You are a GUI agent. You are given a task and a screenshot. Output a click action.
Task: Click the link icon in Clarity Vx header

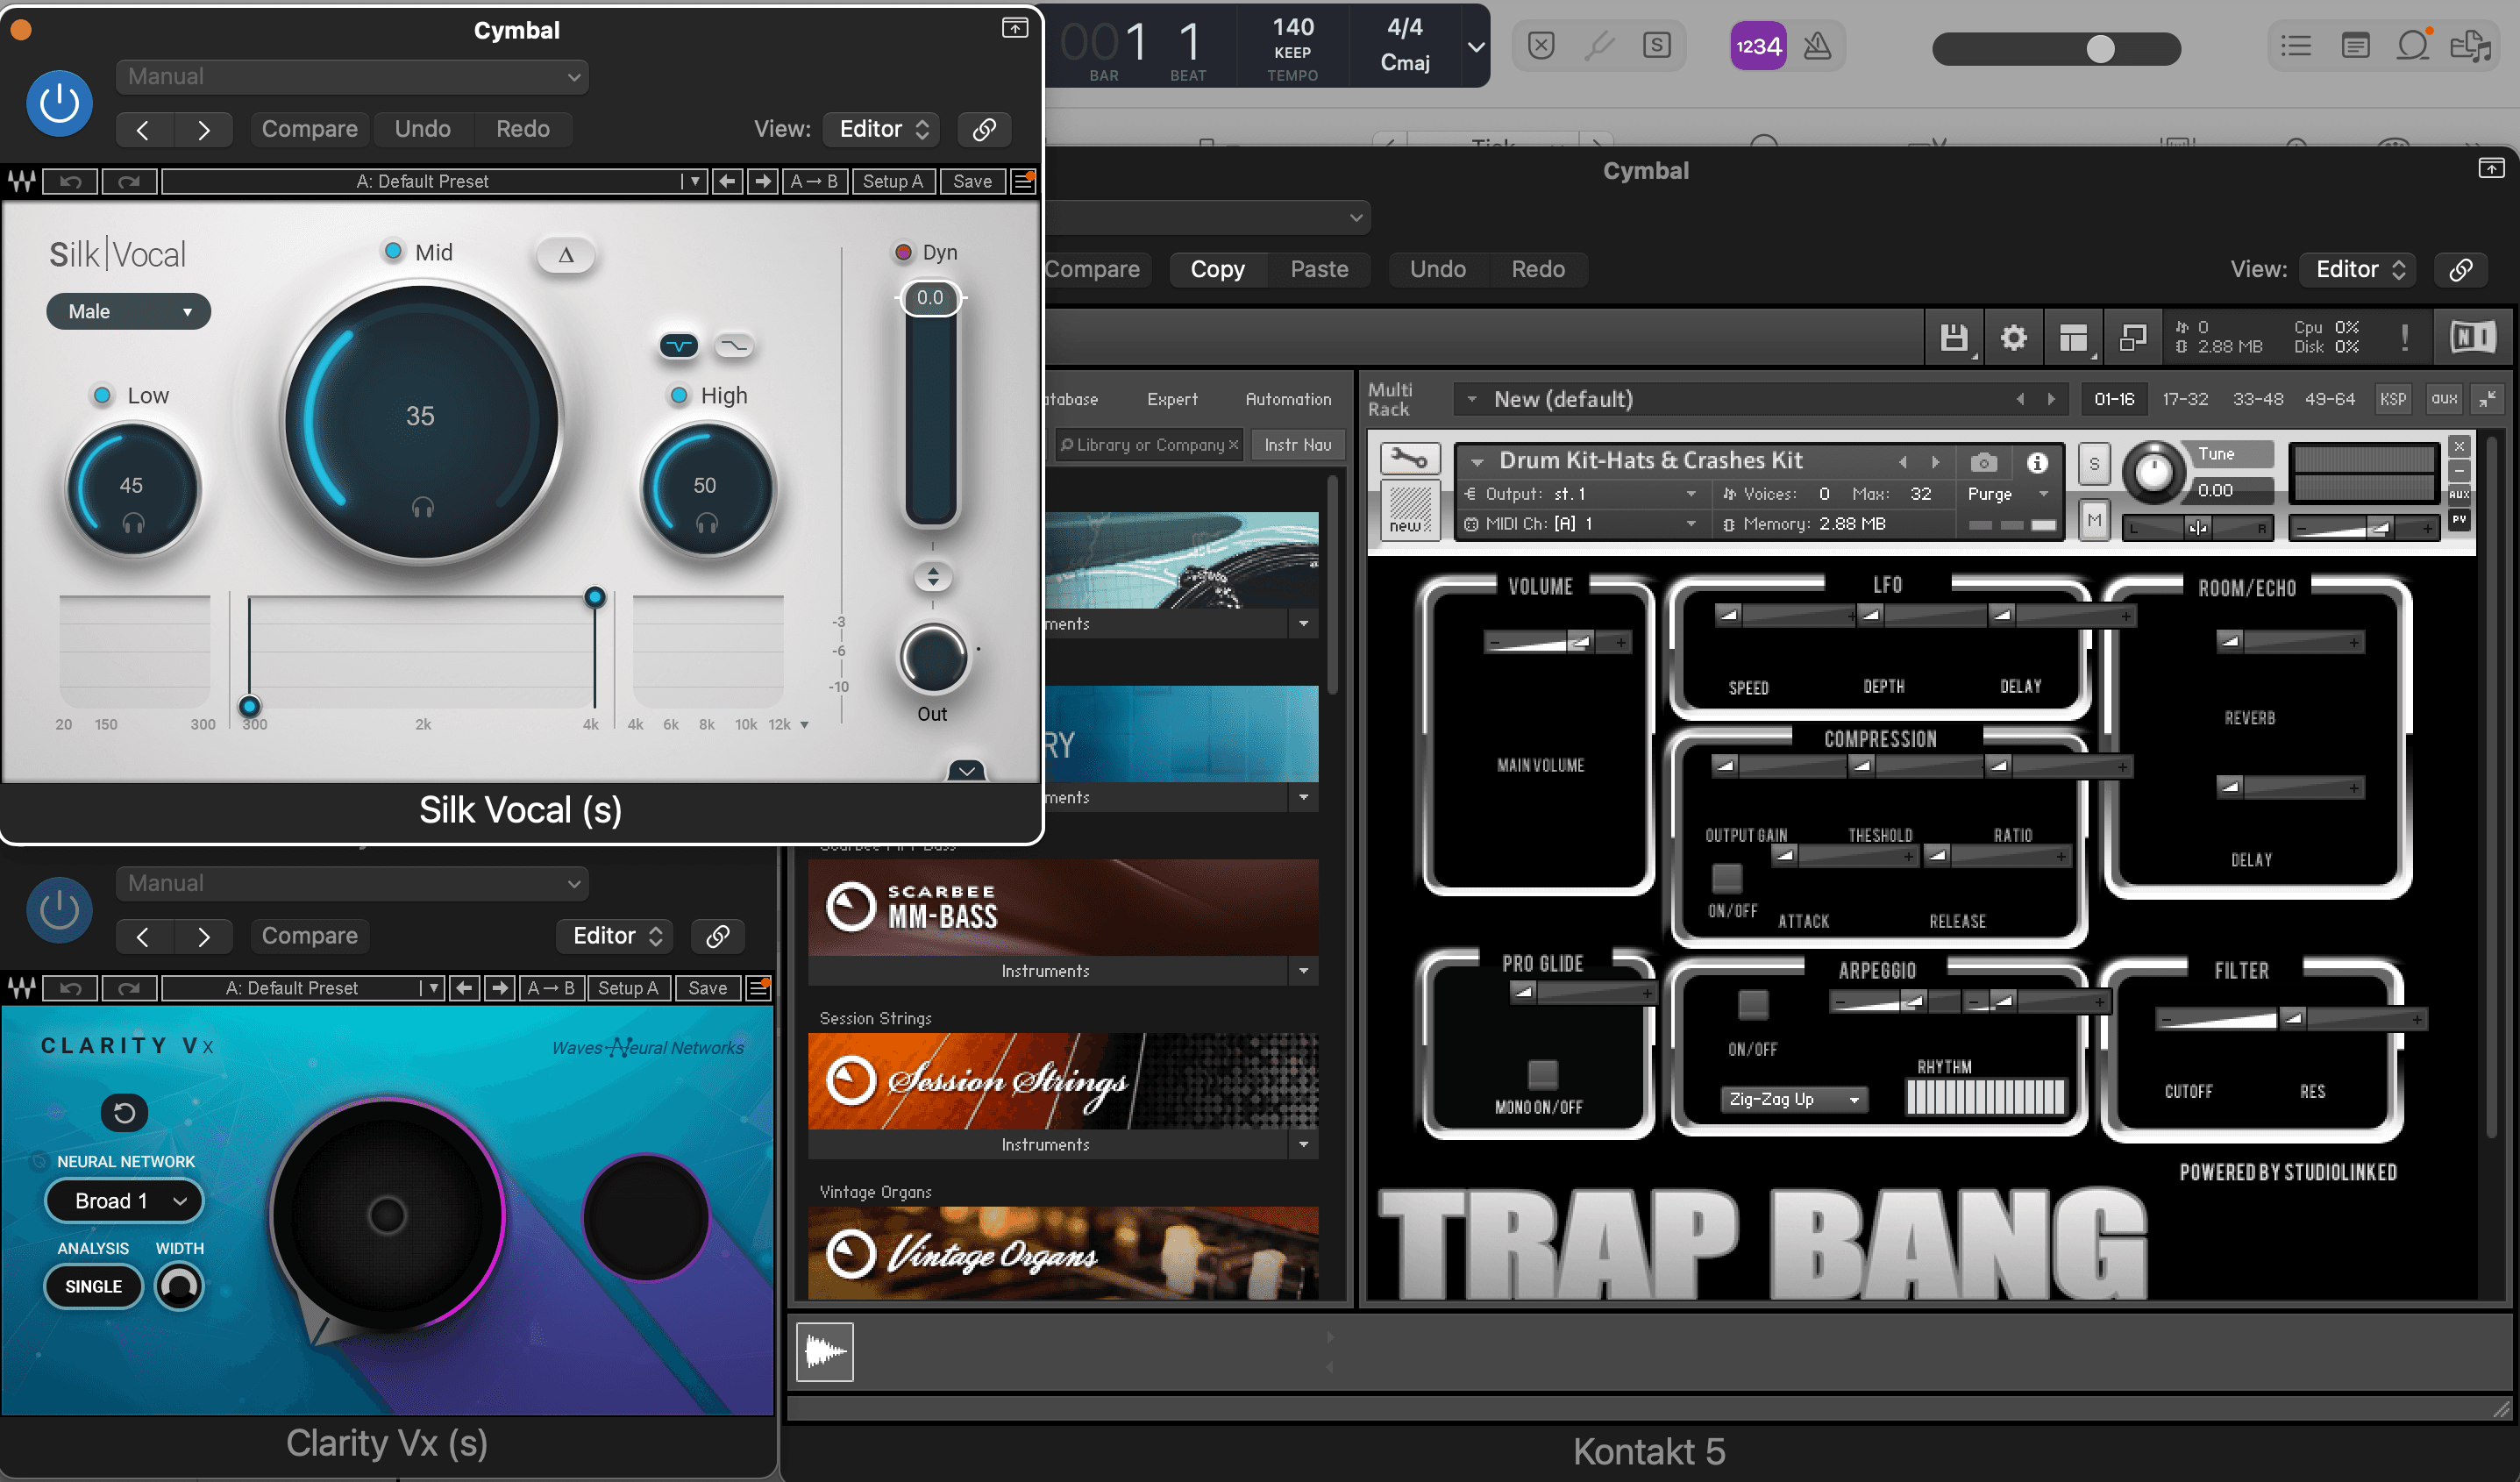pyautogui.click(x=718, y=936)
